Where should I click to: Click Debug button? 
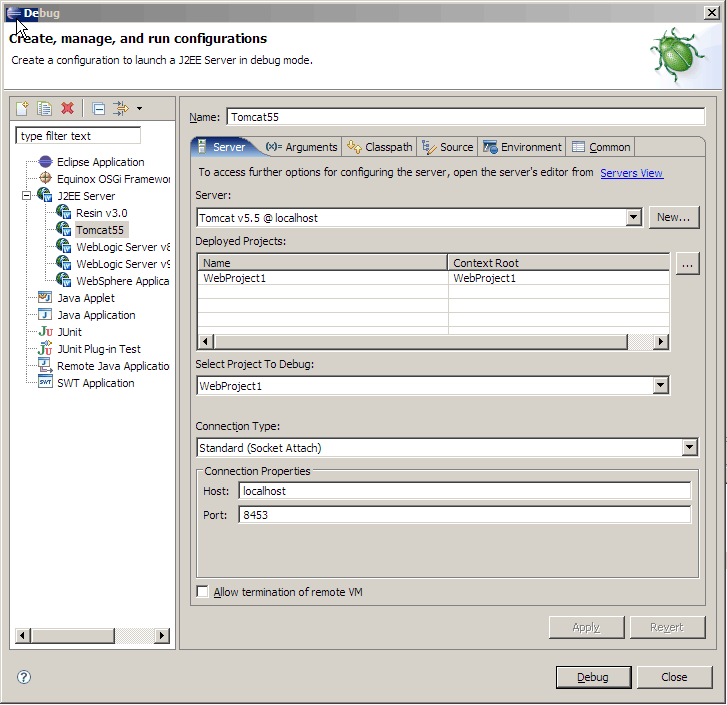tap(593, 677)
